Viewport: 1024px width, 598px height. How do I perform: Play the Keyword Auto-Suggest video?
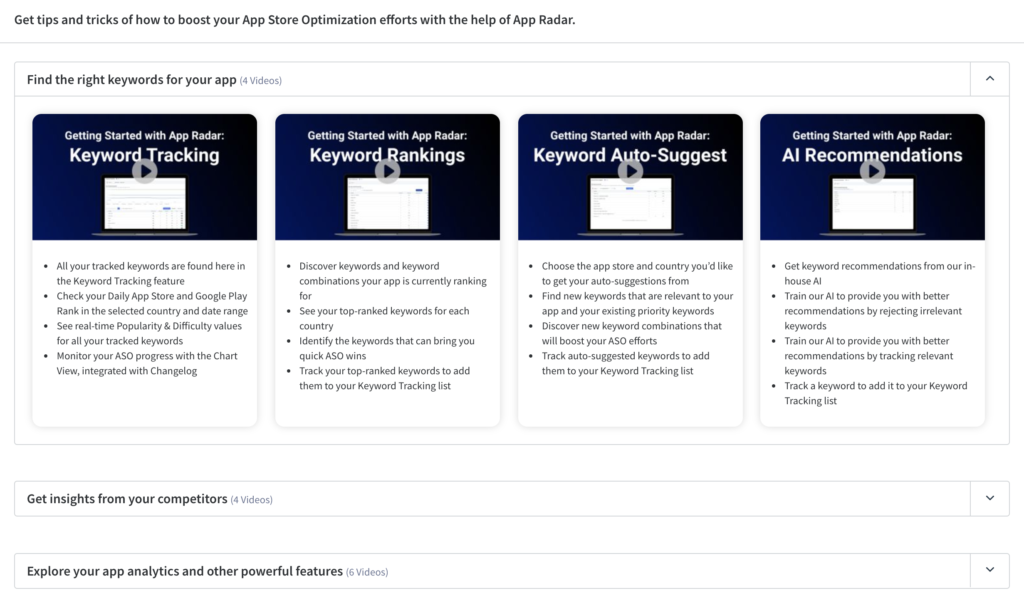coord(630,171)
